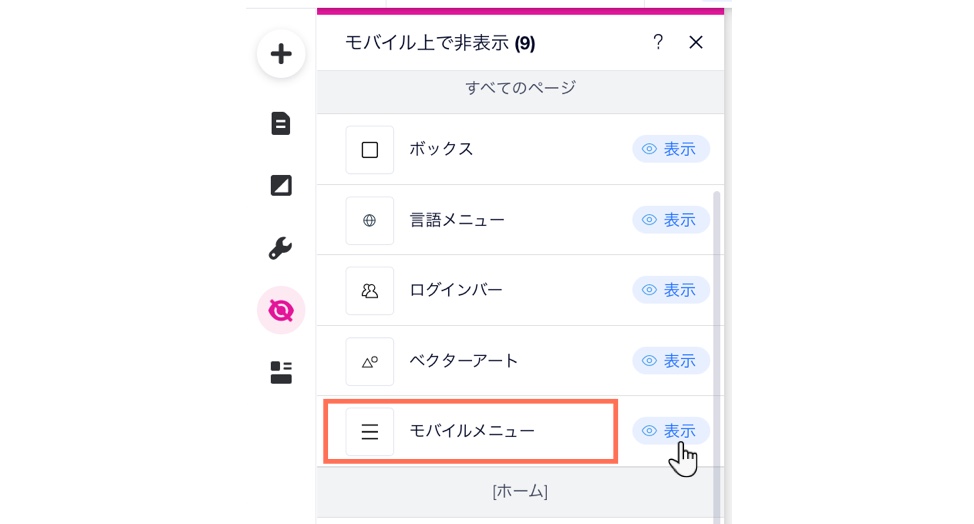Show the ログインバー element
The height and width of the screenshot is (524, 974).
pyautogui.click(x=671, y=290)
